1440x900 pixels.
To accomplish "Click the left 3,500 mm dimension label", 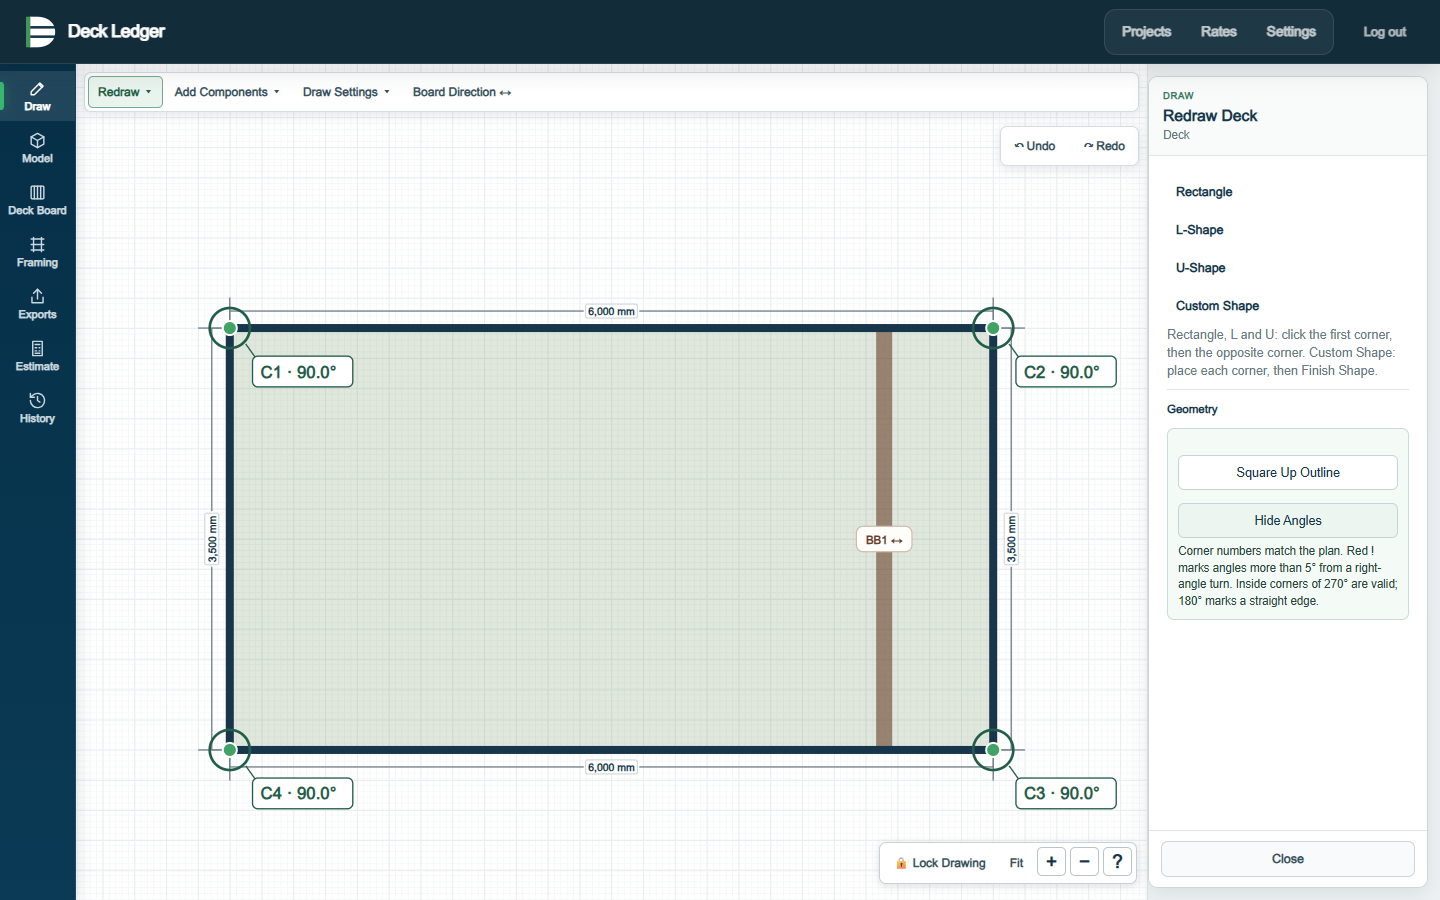I will (212, 539).
